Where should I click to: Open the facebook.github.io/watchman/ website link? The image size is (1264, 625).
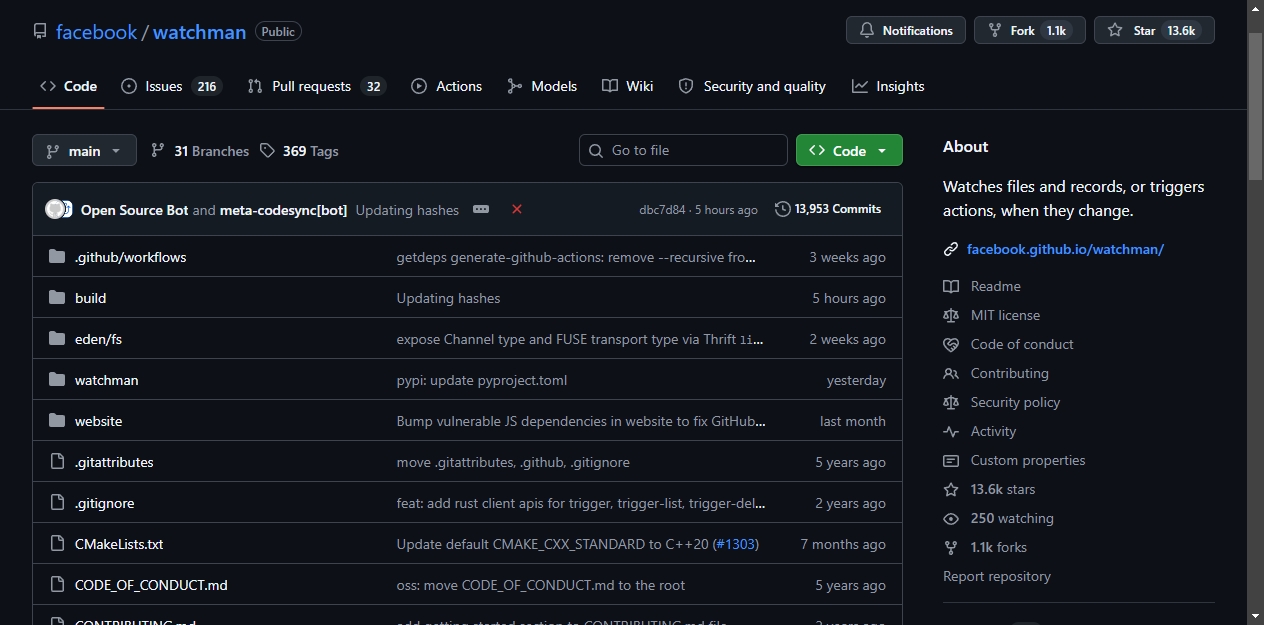point(1065,249)
